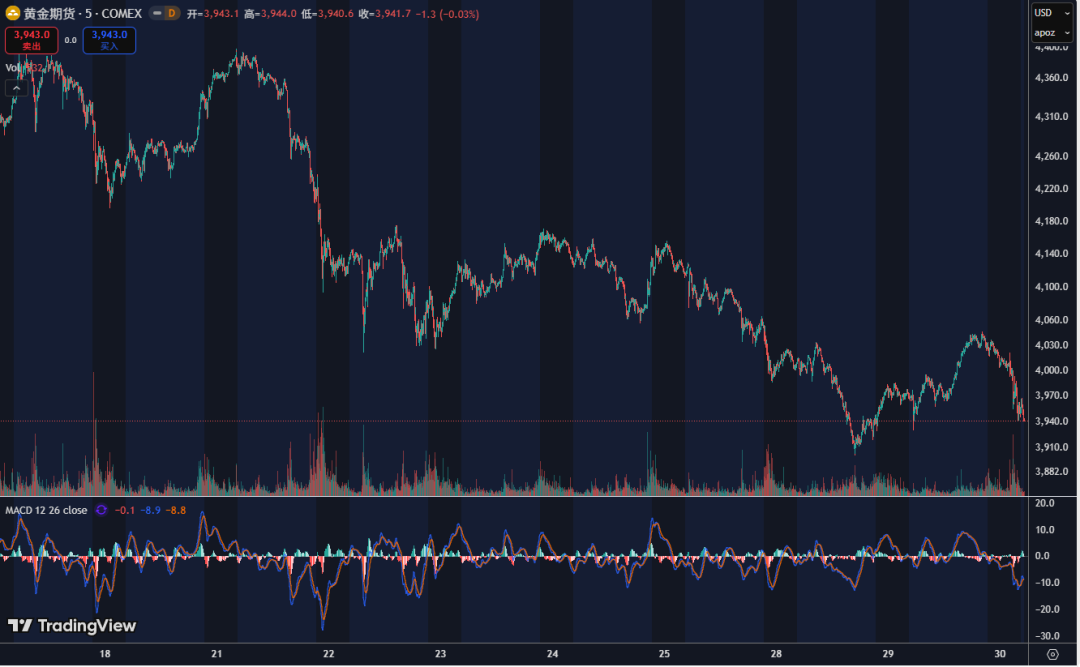Click the change value −1.3 (−0.03%)
The height and width of the screenshot is (667, 1080).
(447, 14)
